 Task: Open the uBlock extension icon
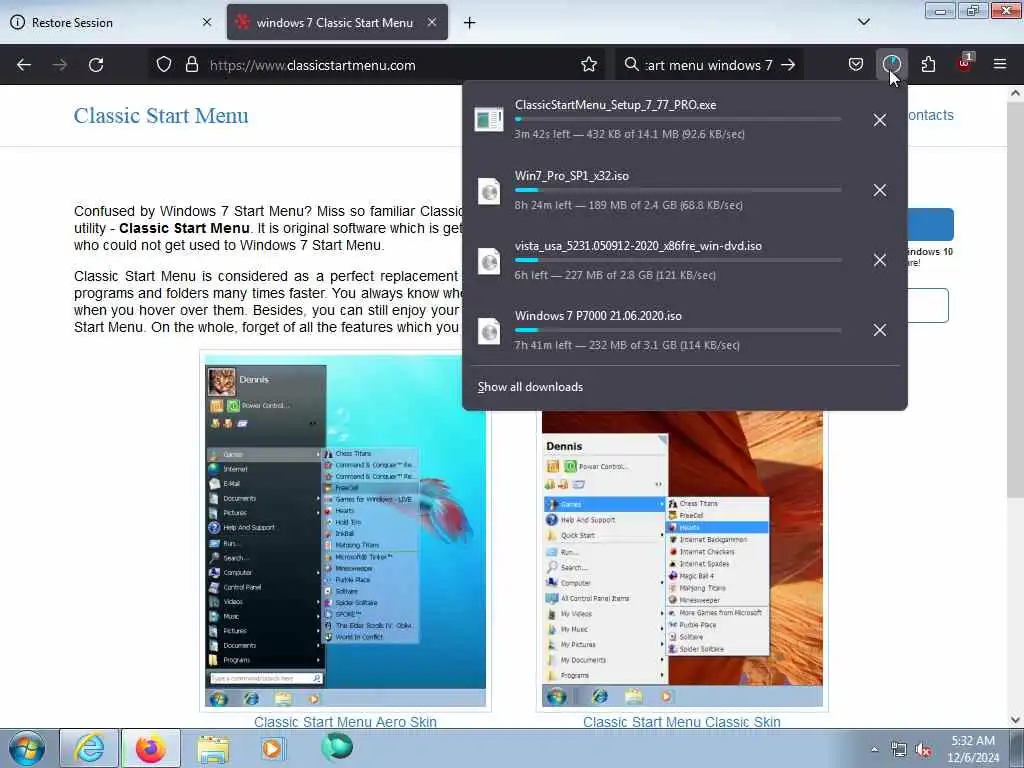[x=965, y=63]
